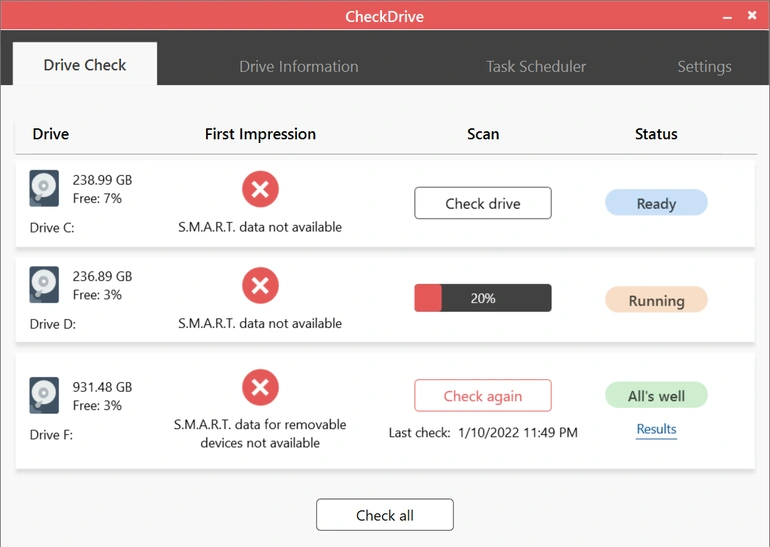The image size is (770, 547).
Task: Open the Task Scheduler tab
Action: point(536,67)
